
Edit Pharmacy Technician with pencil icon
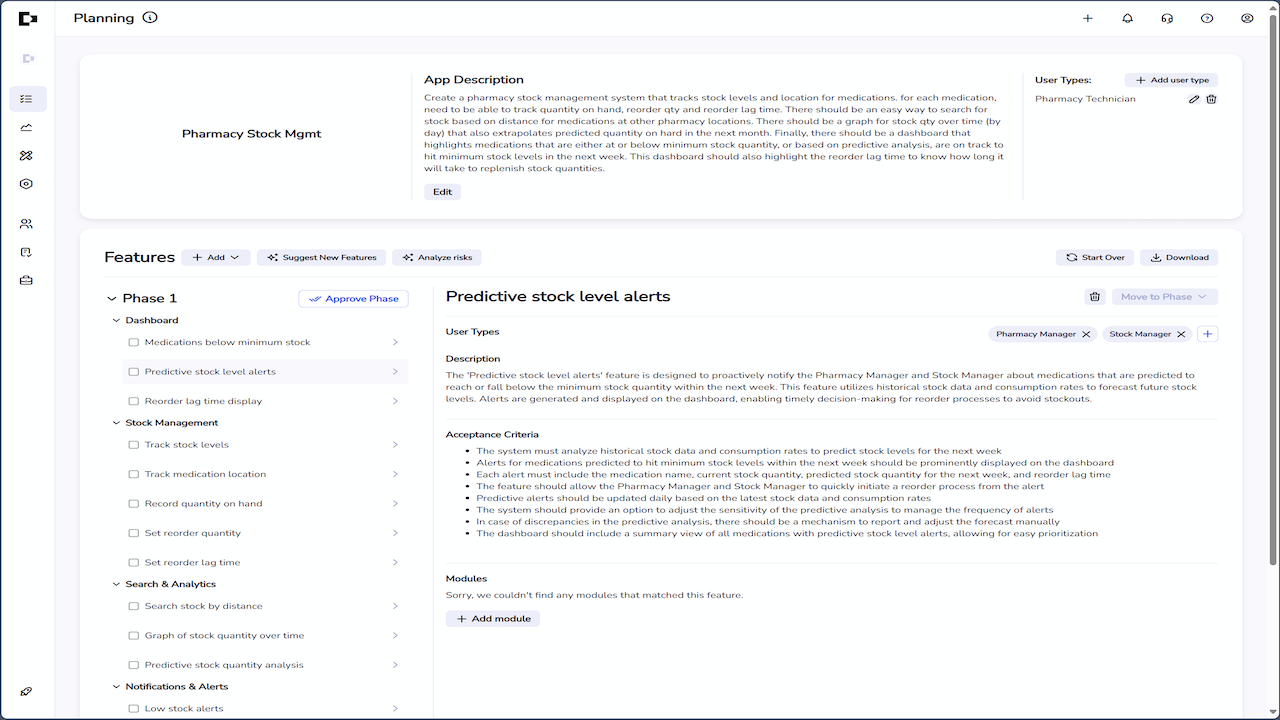pyautogui.click(x=1194, y=99)
